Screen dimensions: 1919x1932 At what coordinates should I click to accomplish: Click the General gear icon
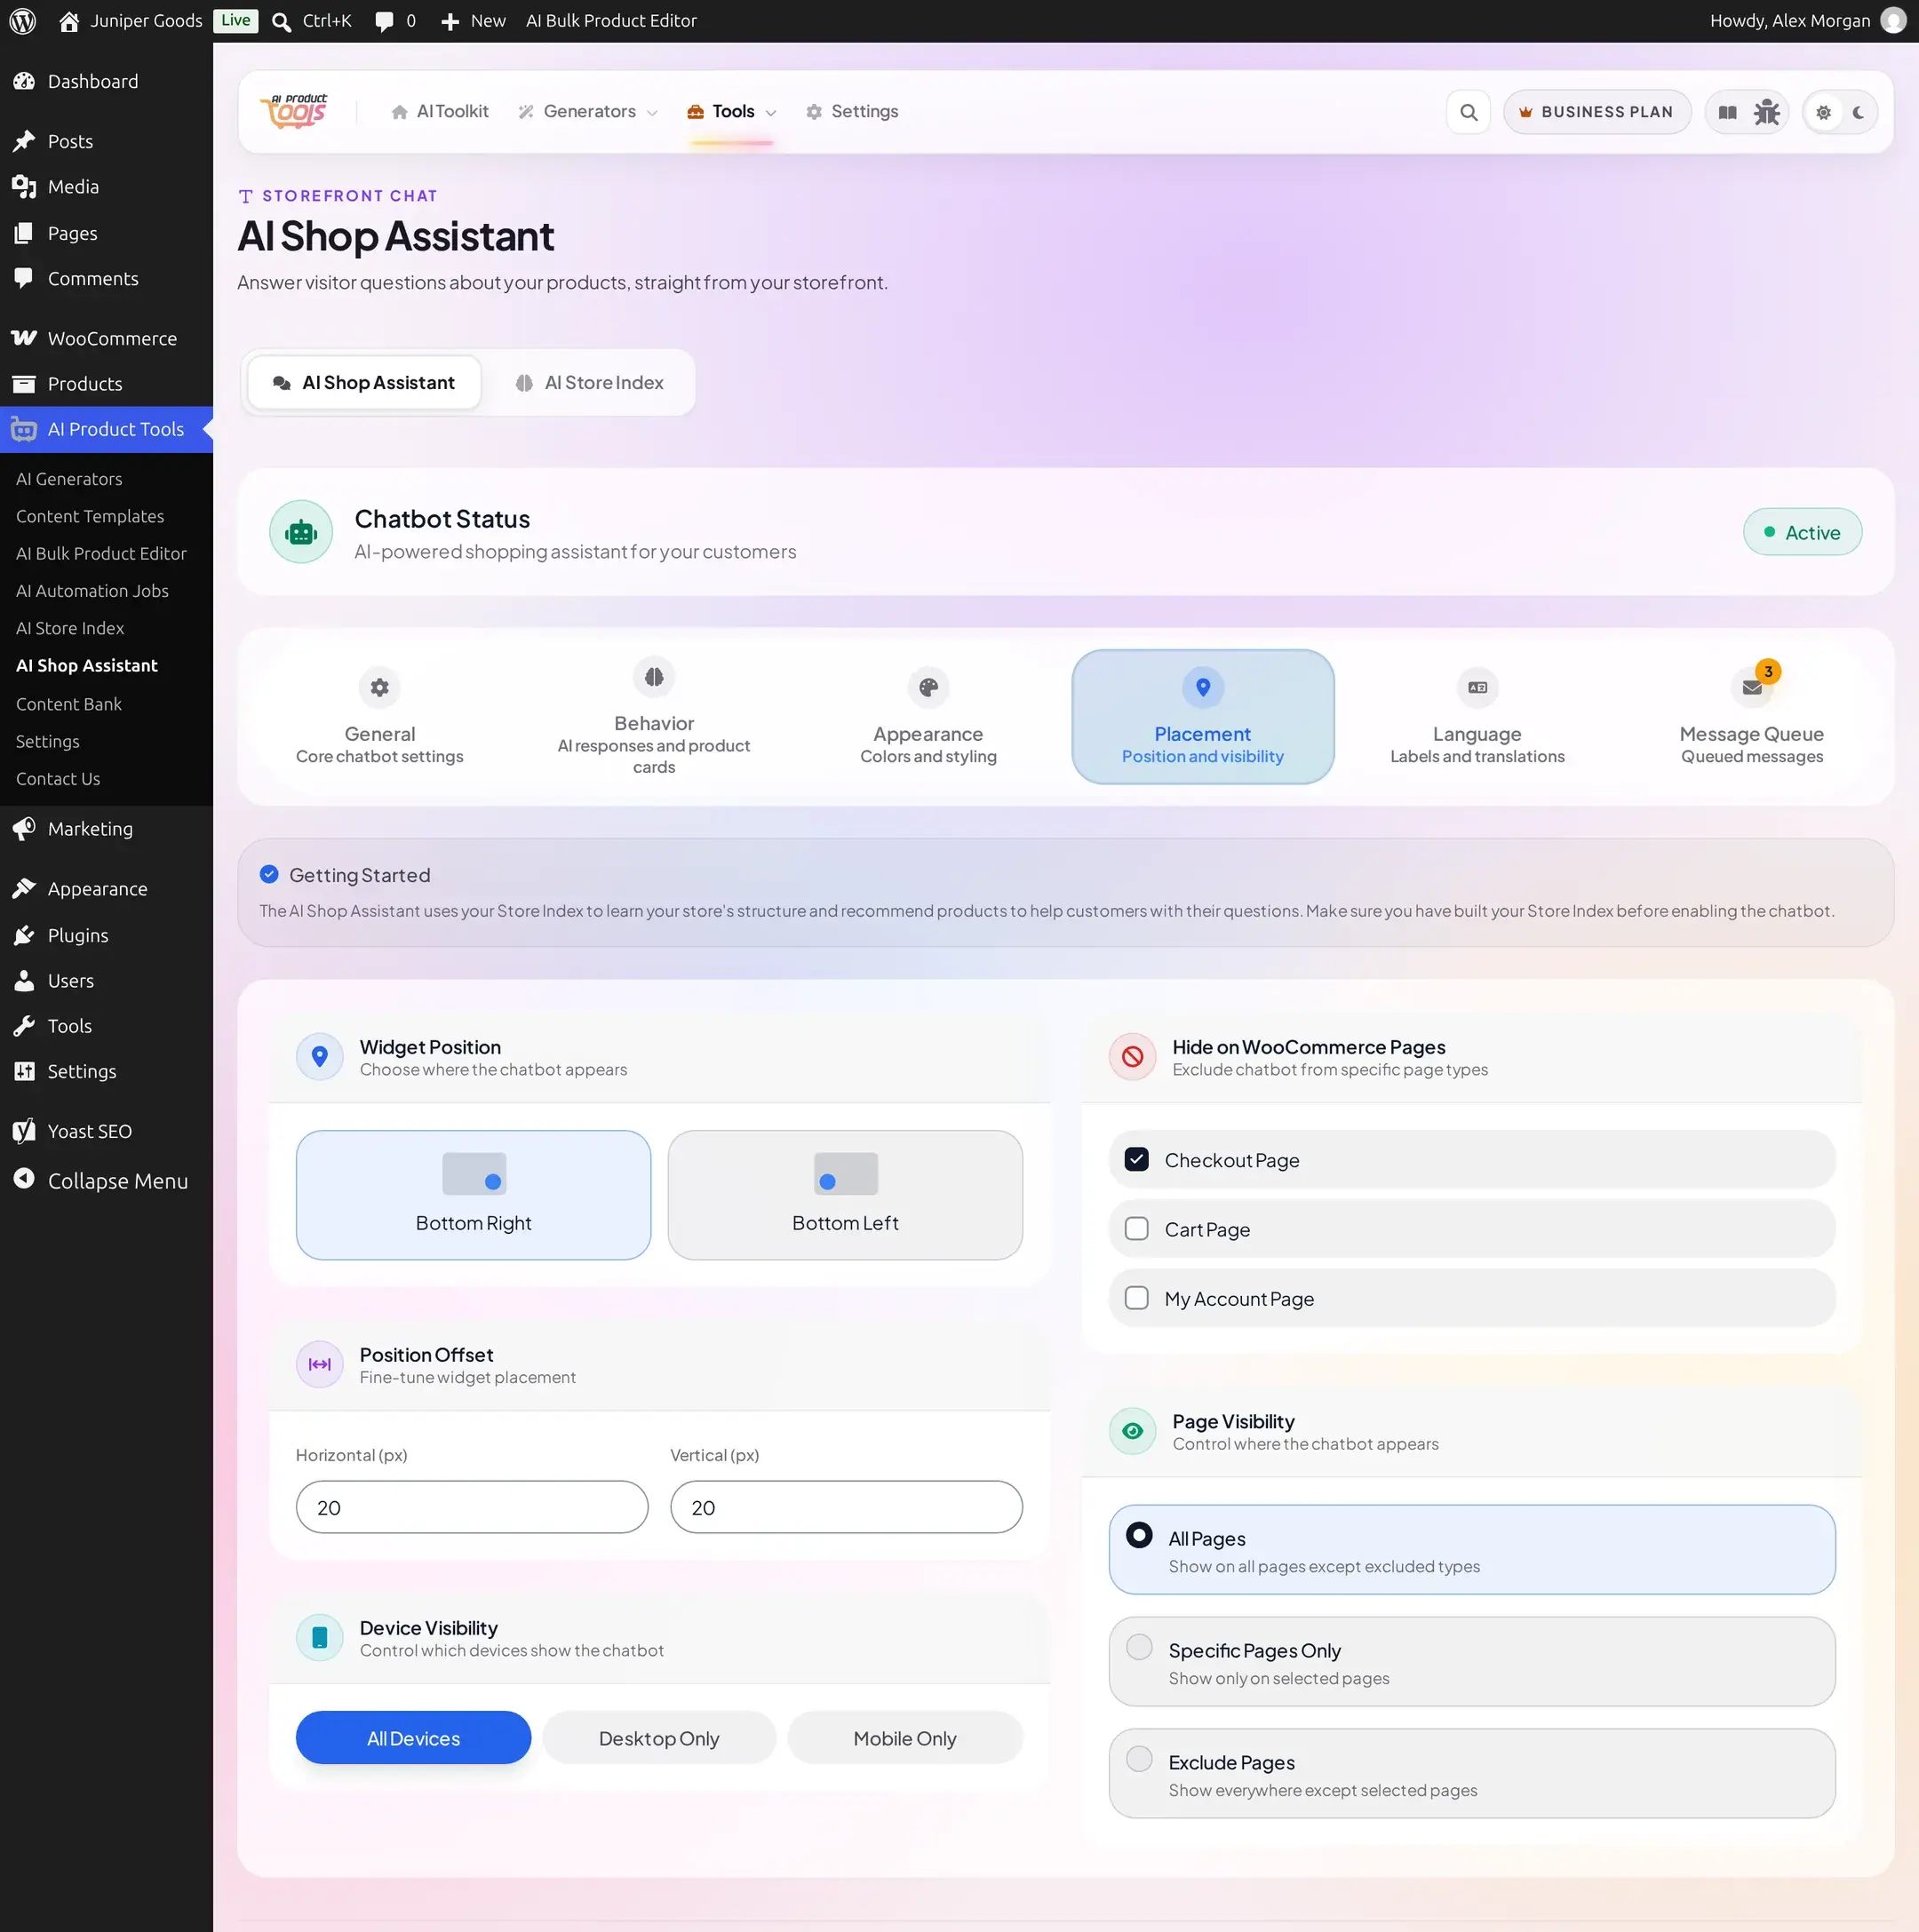pyautogui.click(x=380, y=687)
